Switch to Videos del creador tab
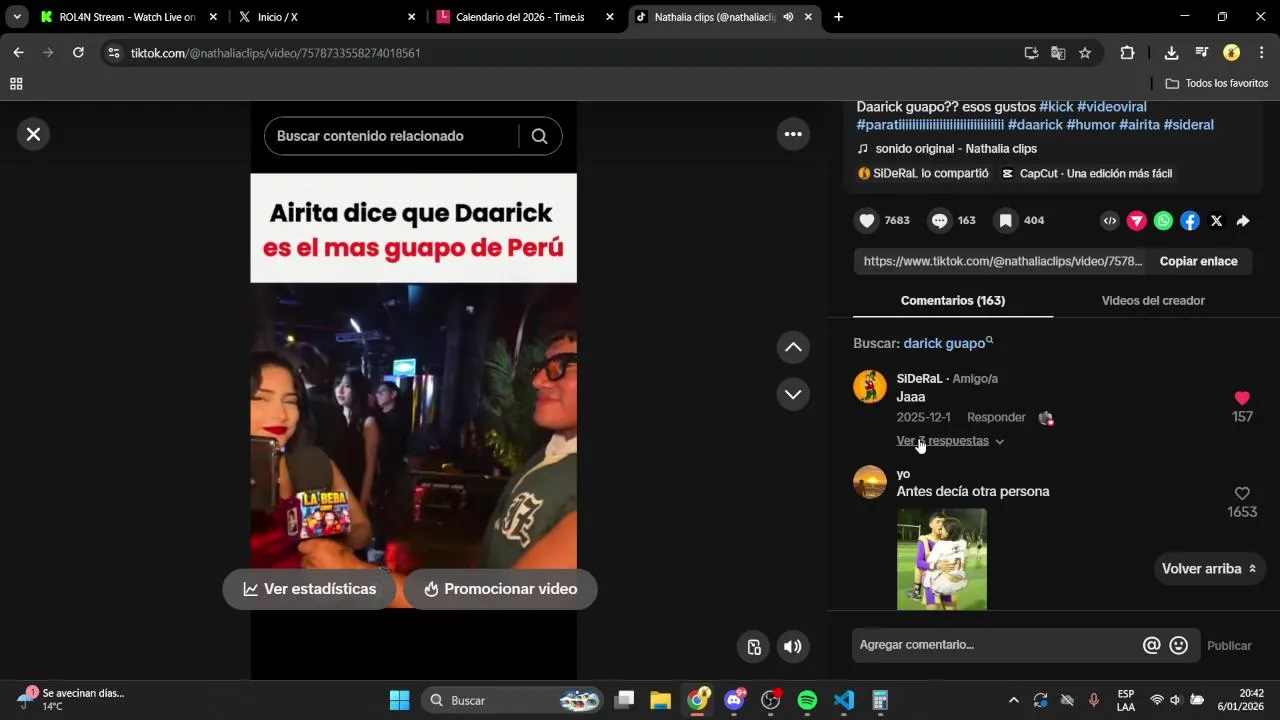Viewport: 1280px width, 720px height. point(1153,301)
